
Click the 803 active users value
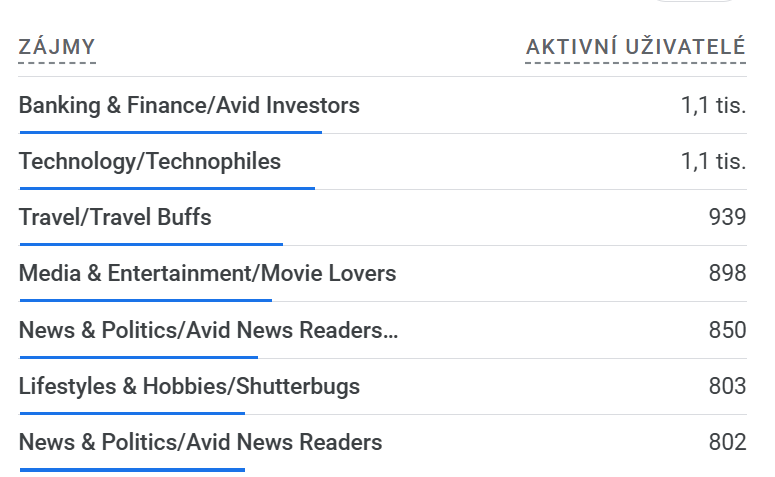(x=728, y=387)
